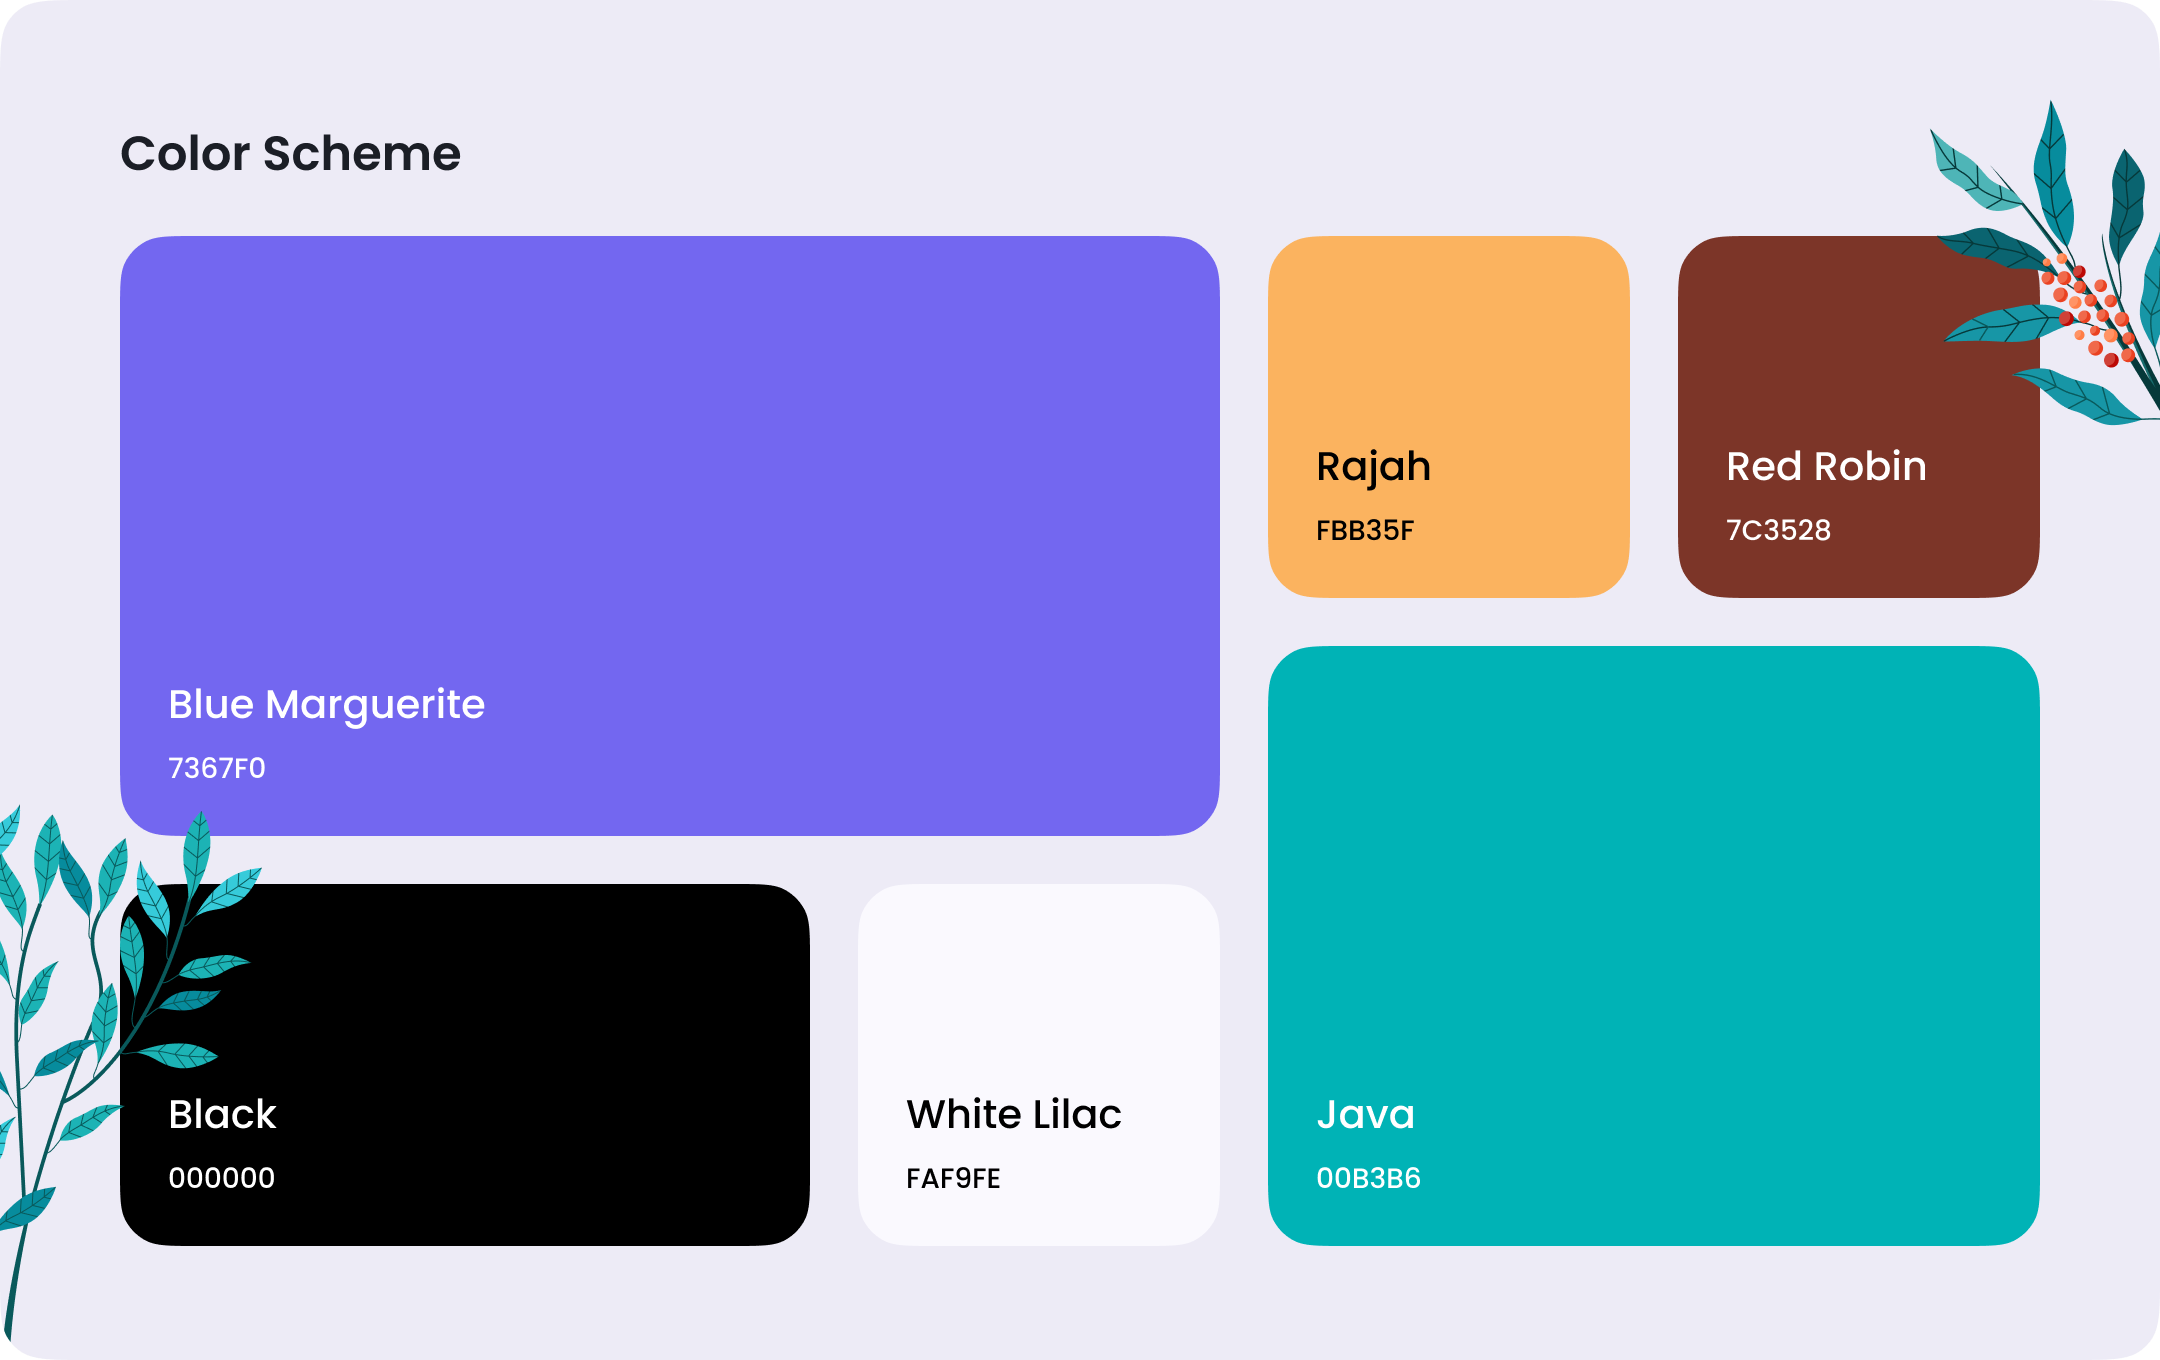Click the Blue Marguerite purple color swatch
The image size is (2160, 1360).
pos(670,536)
